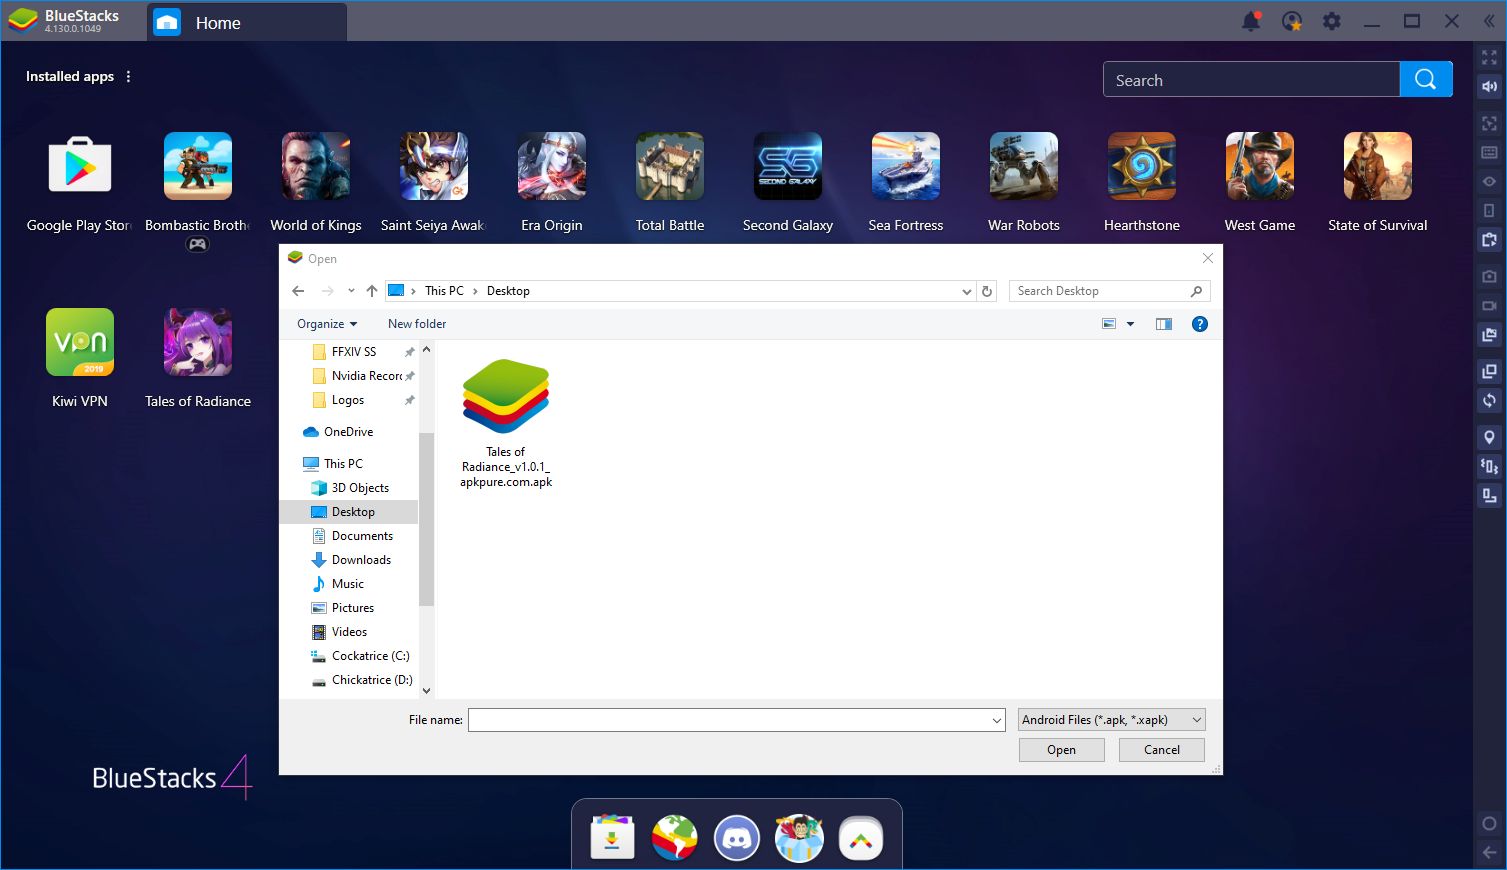Image resolution: width=1507 pixels, height=870 pixels.
Task: Launch State of Survival
Action: click(1378, 166)
